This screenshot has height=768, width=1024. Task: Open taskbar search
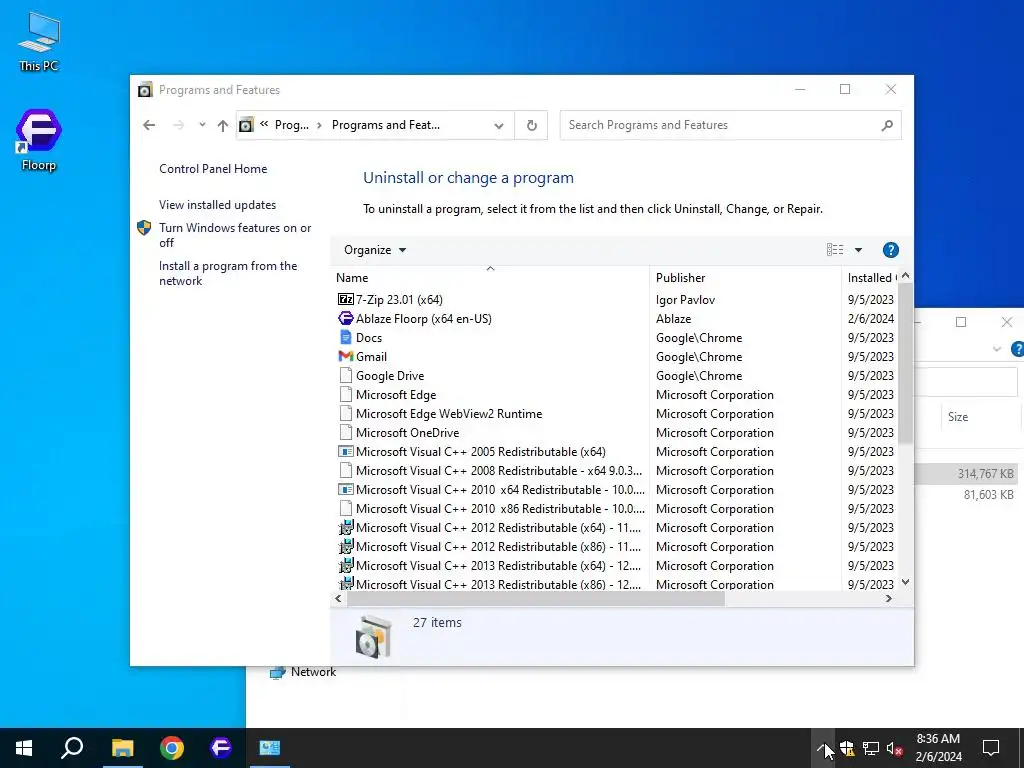point(72,748)
